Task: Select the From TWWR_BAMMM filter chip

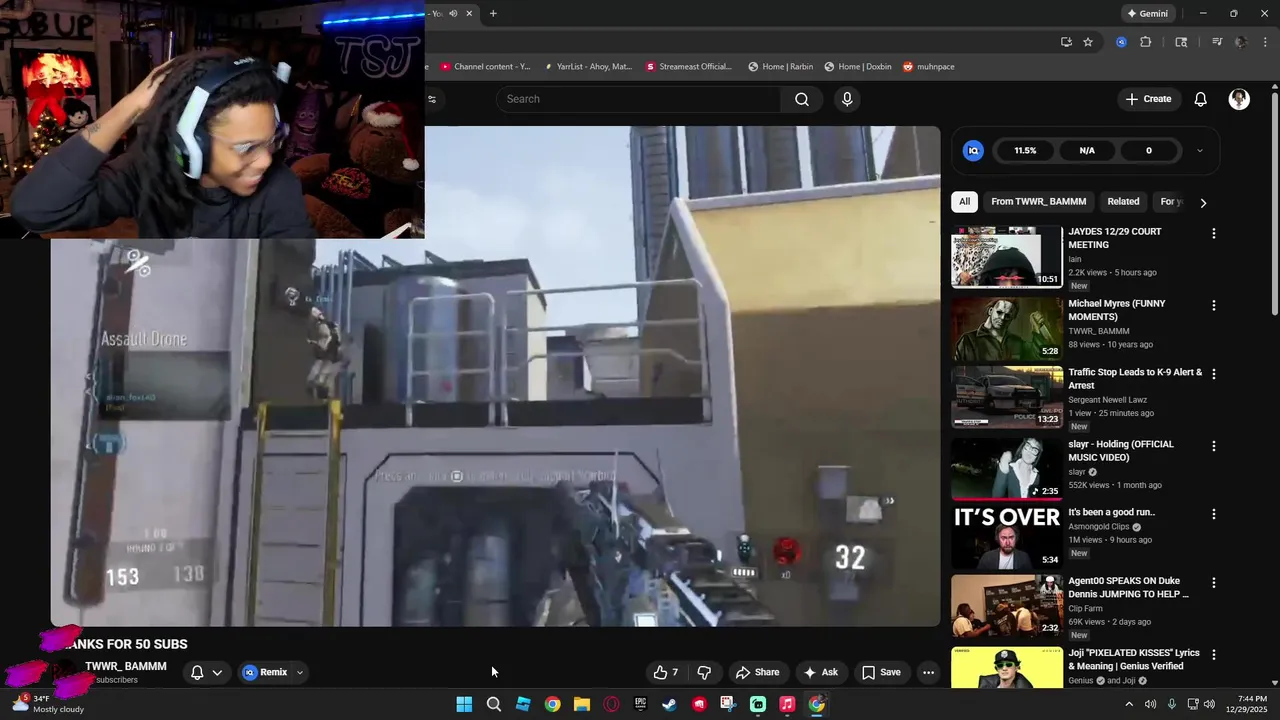Action: 1038,202
